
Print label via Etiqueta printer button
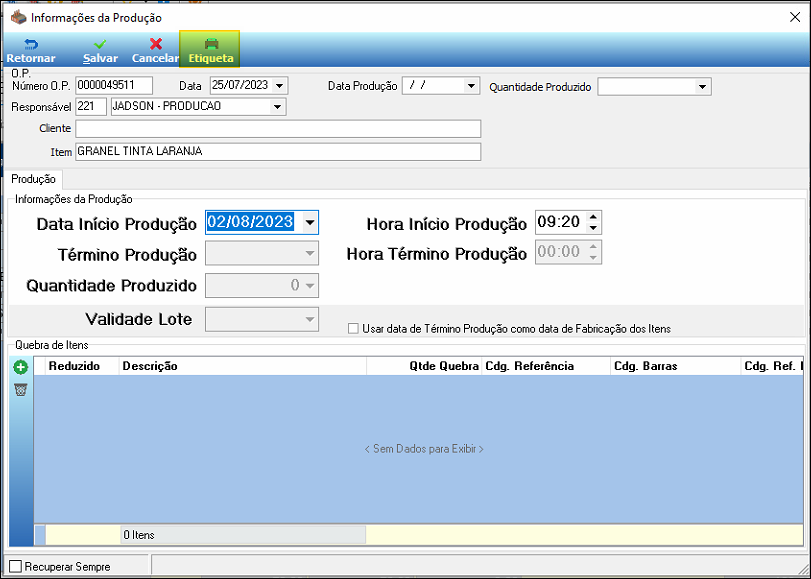click(209, 50)
